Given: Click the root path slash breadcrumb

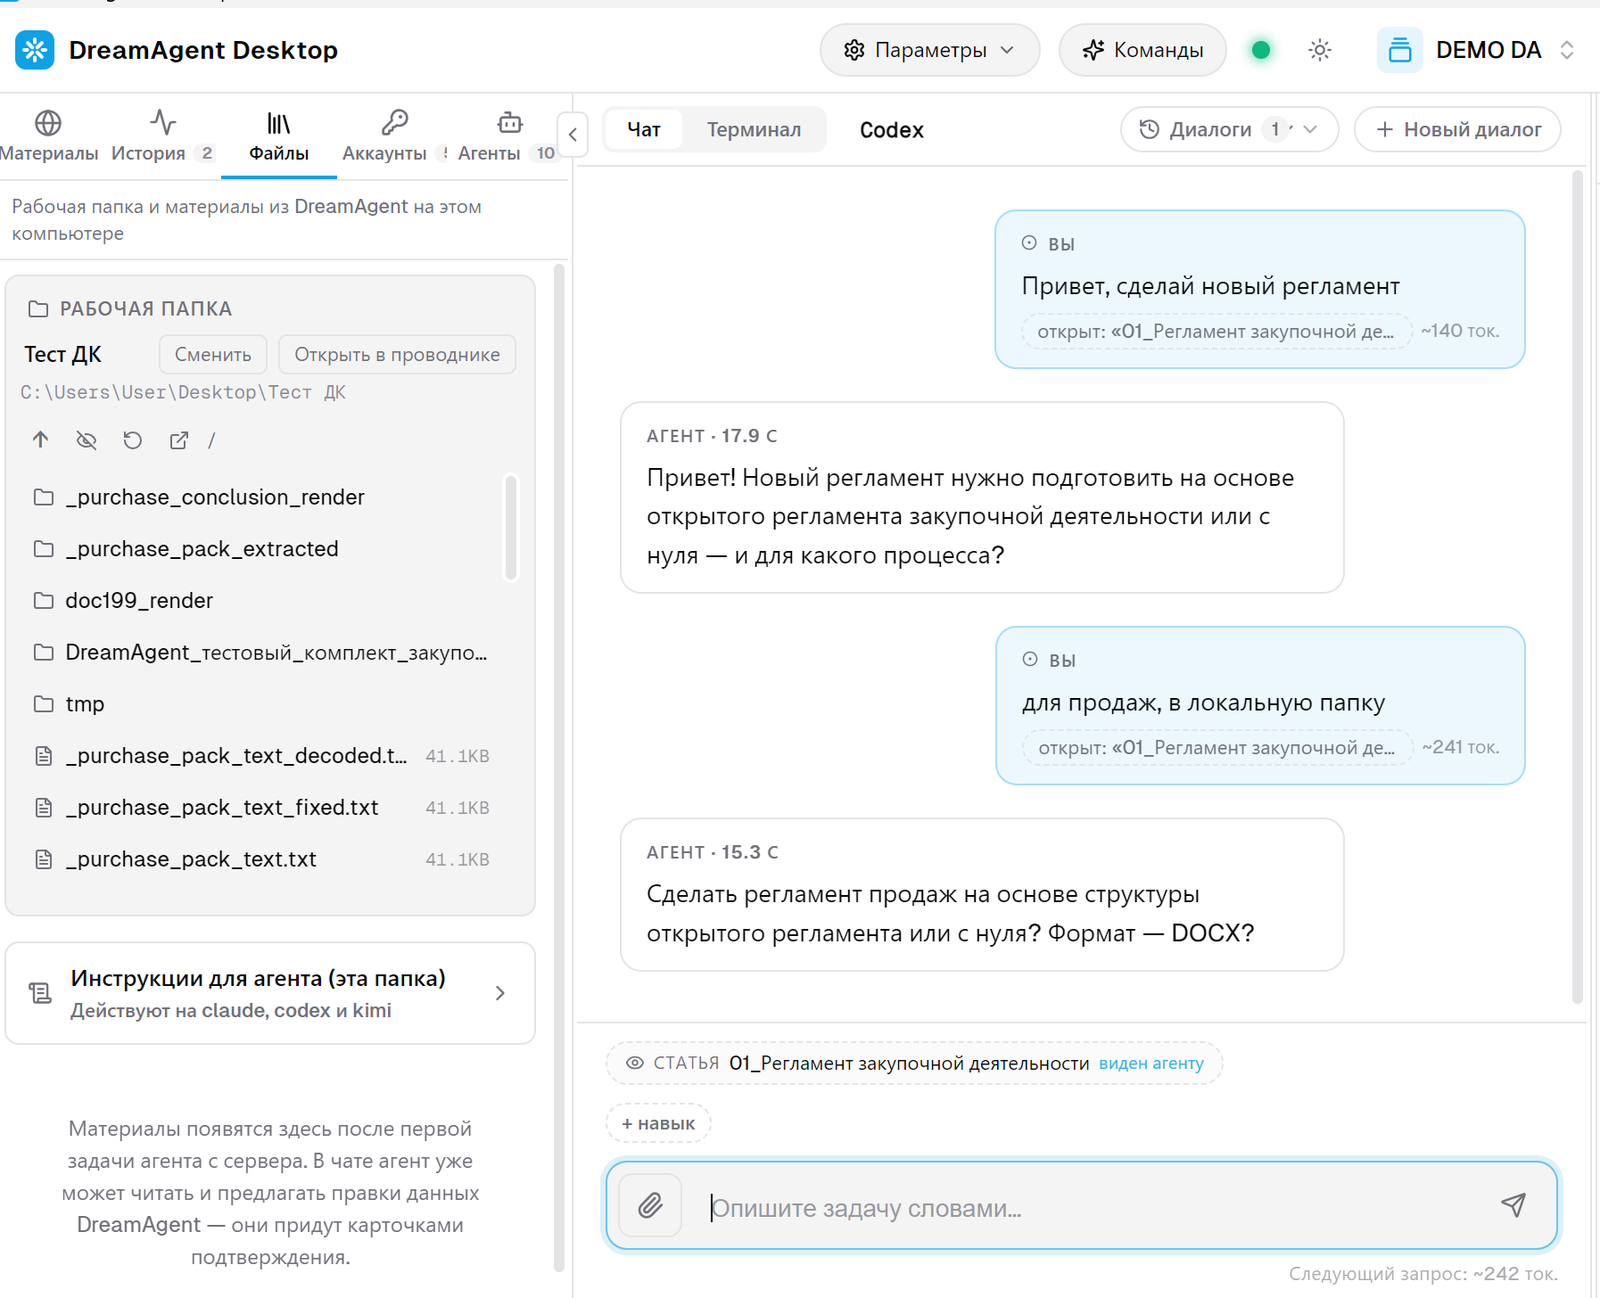Looking at the screenshot, I should click(x=212, y=440).
